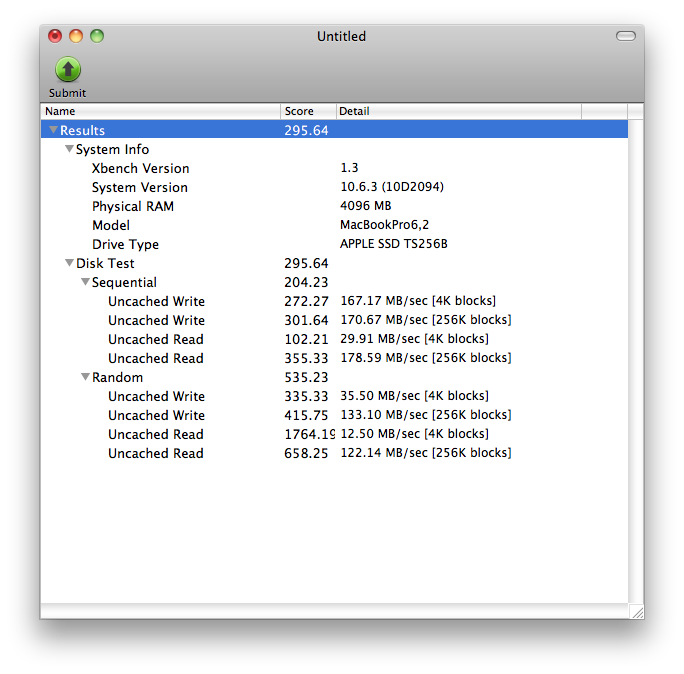Select the Disk Test row label
Screen dimensions: 684x674
click(105, 263)
